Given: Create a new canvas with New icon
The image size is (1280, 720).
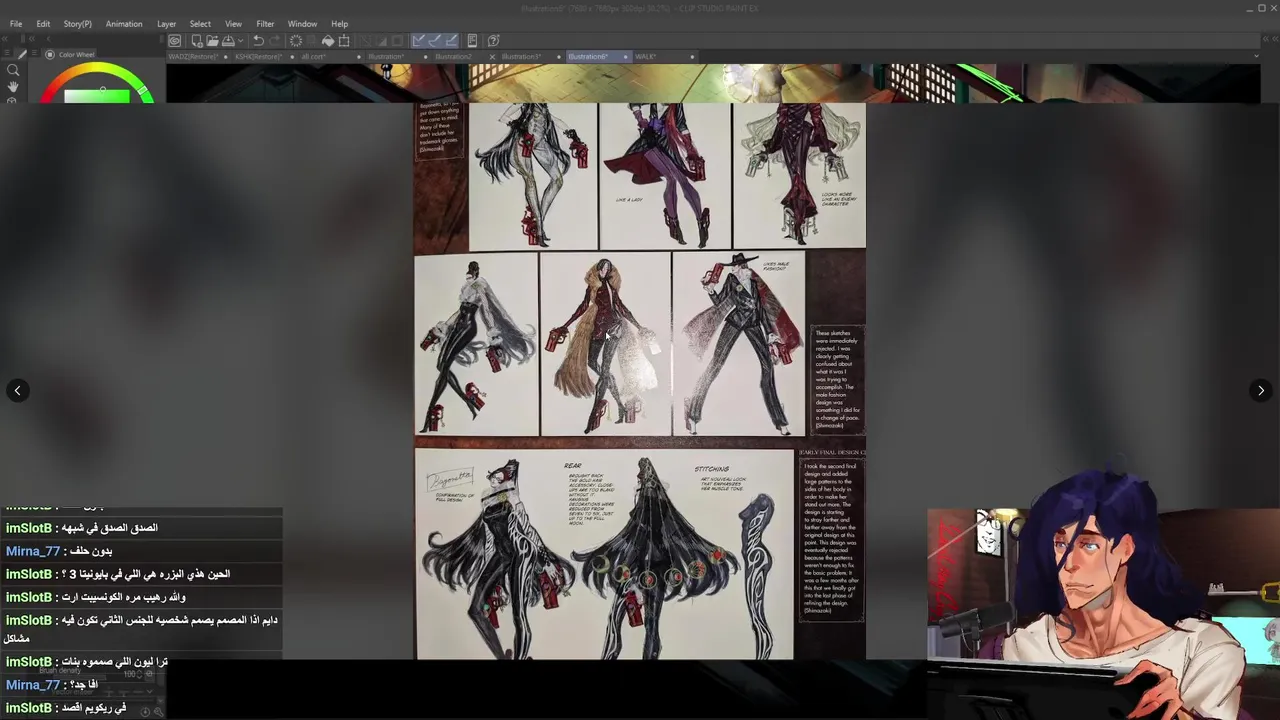Looking at the screenshot, I should click(197, 41).
